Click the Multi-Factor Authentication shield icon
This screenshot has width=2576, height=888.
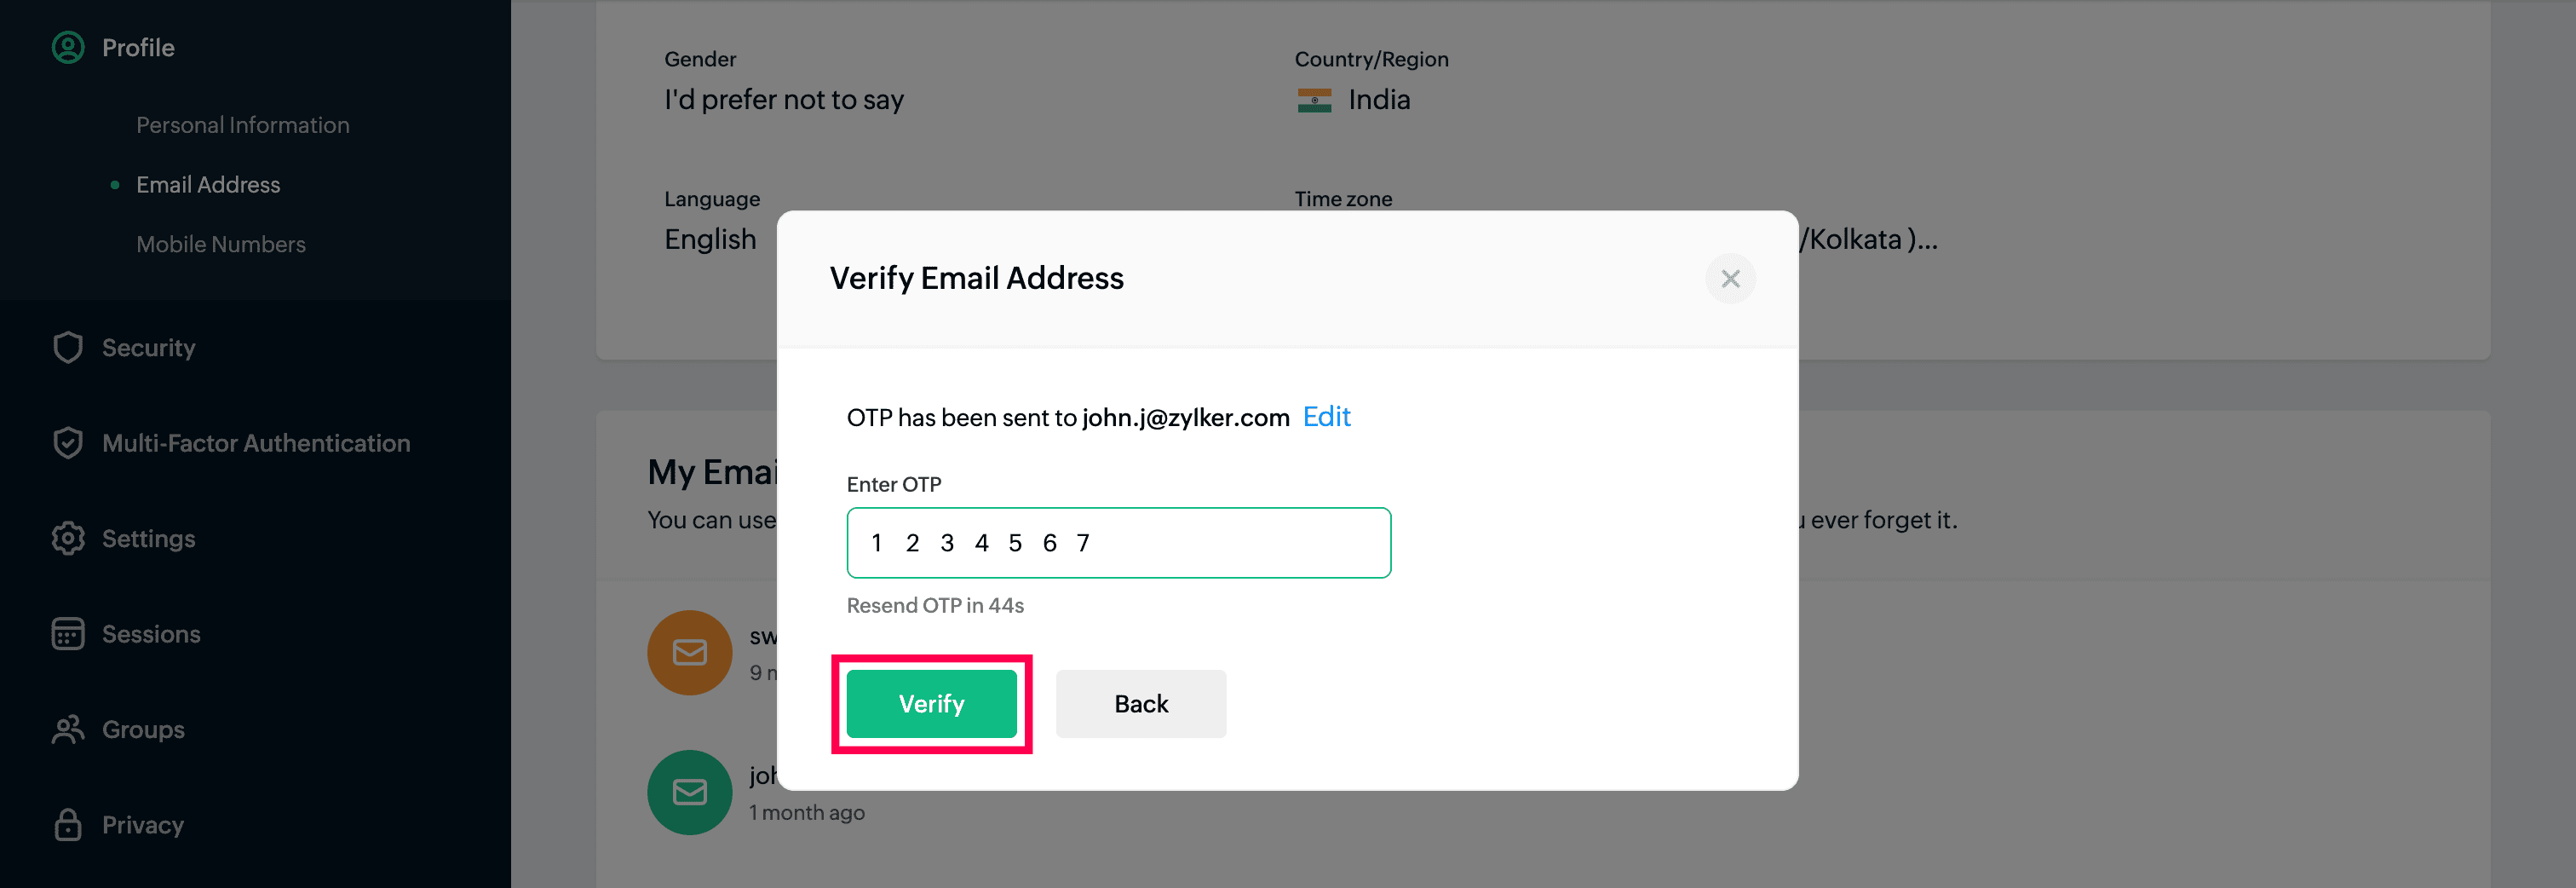click(68, 443)
